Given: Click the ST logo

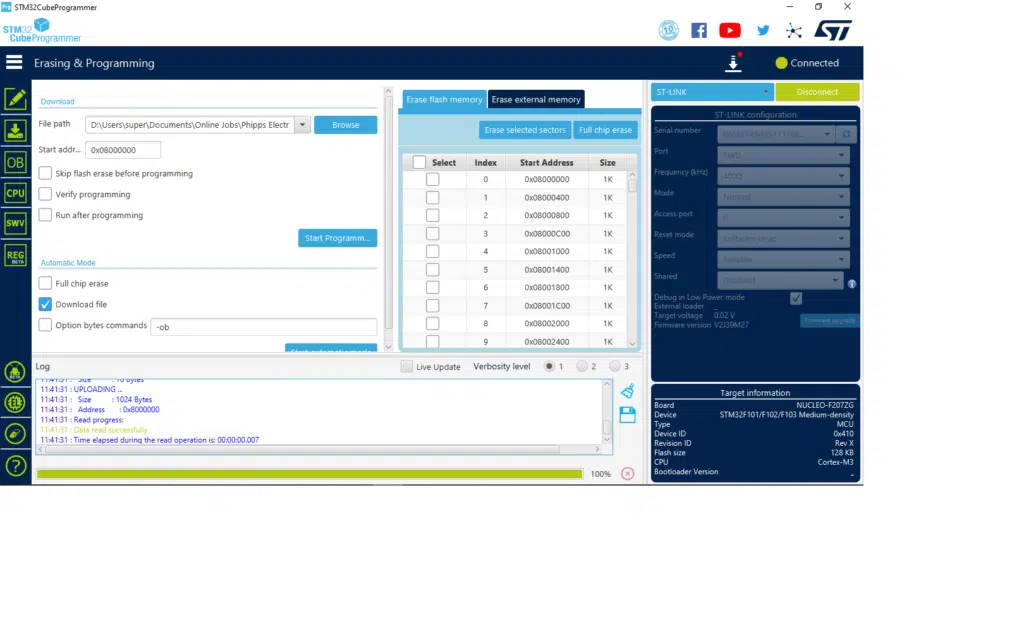Looking at the screenshot, I should pos(833,30).
